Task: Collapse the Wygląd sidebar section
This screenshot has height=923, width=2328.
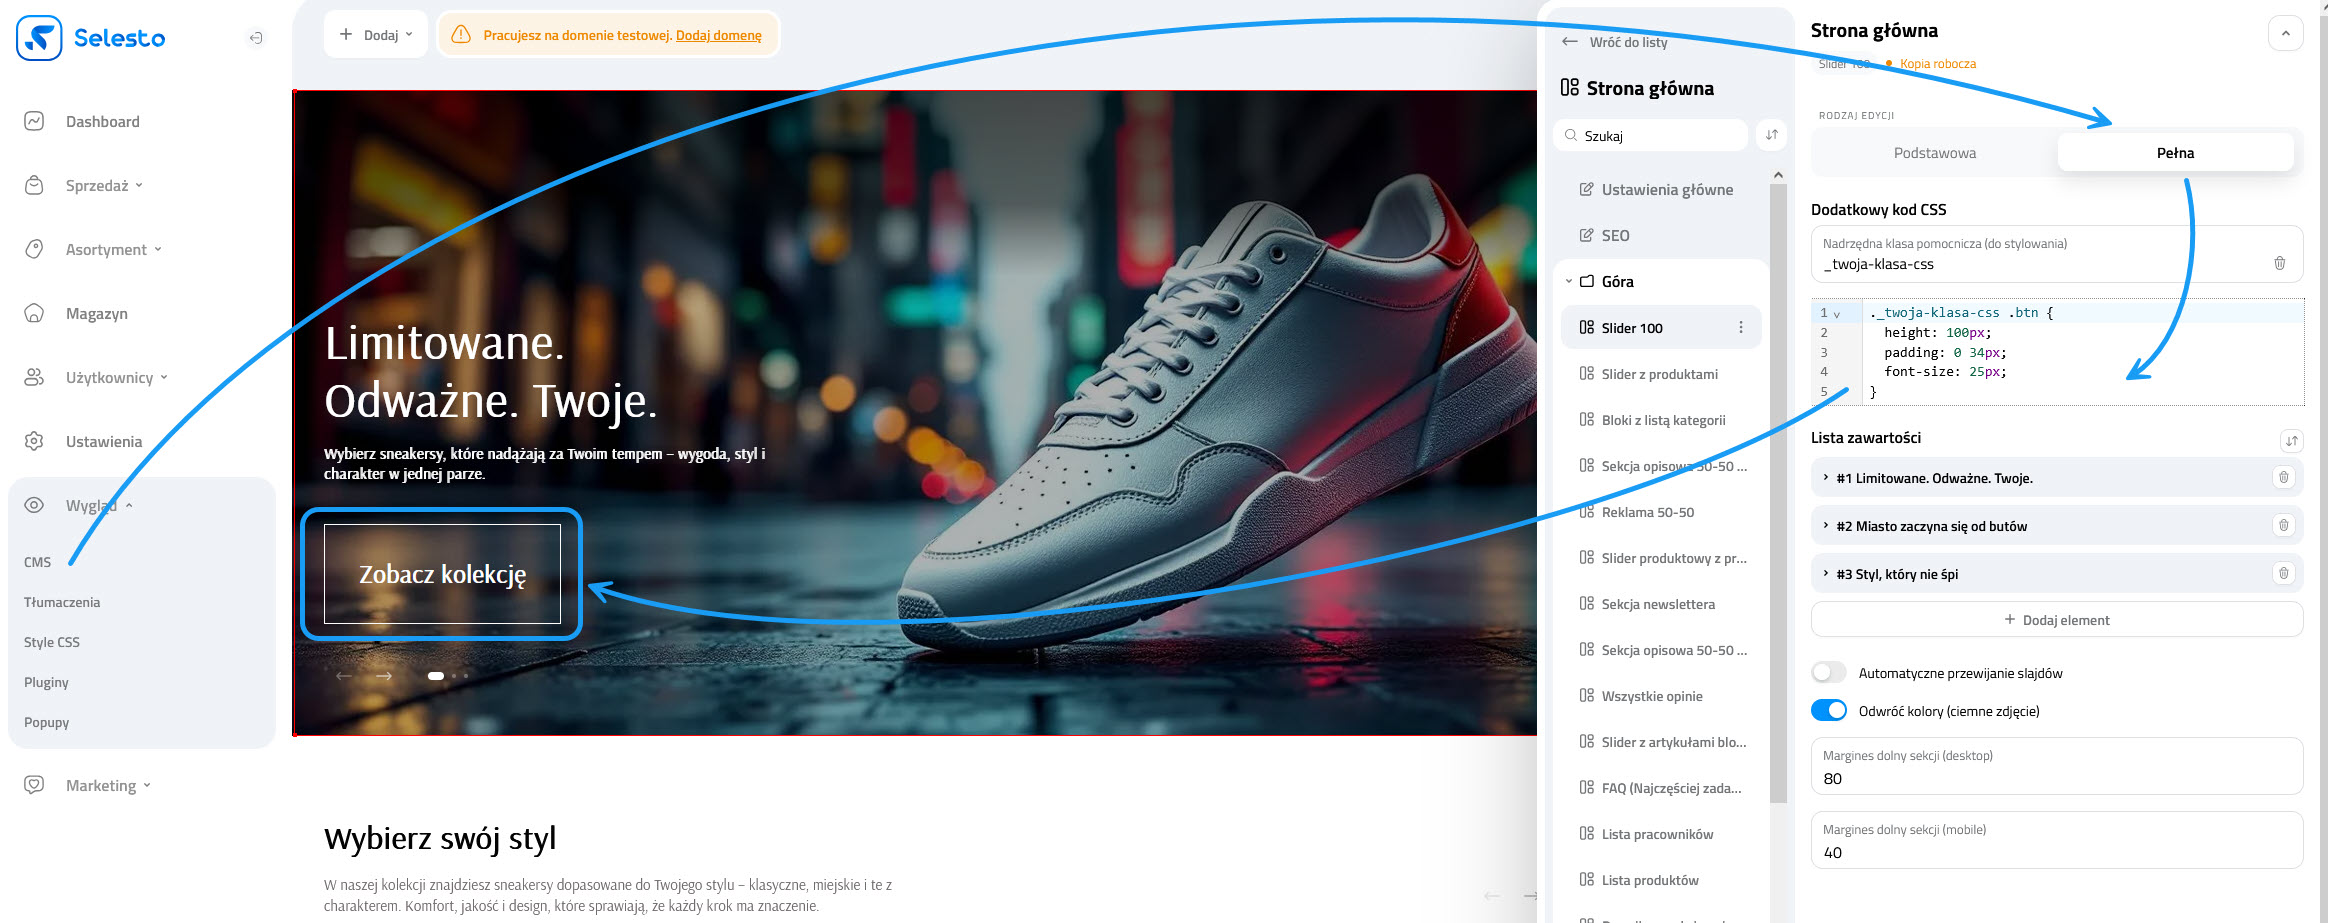Action: click(x=130, y=505)
